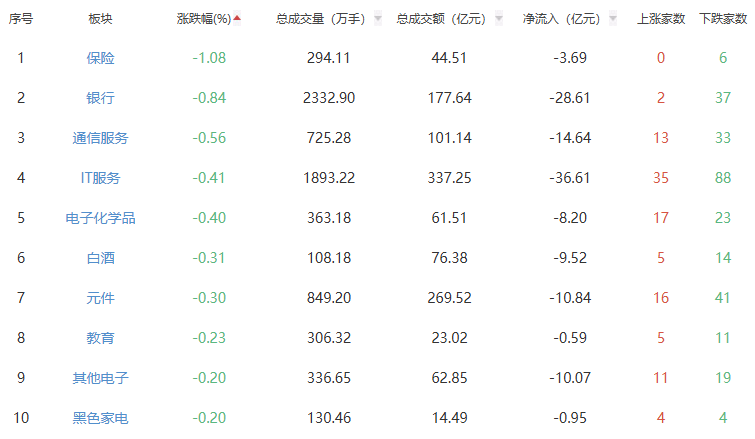Open the 教育 sector link
The image size is (755, 439).
[x=100, y=338]
